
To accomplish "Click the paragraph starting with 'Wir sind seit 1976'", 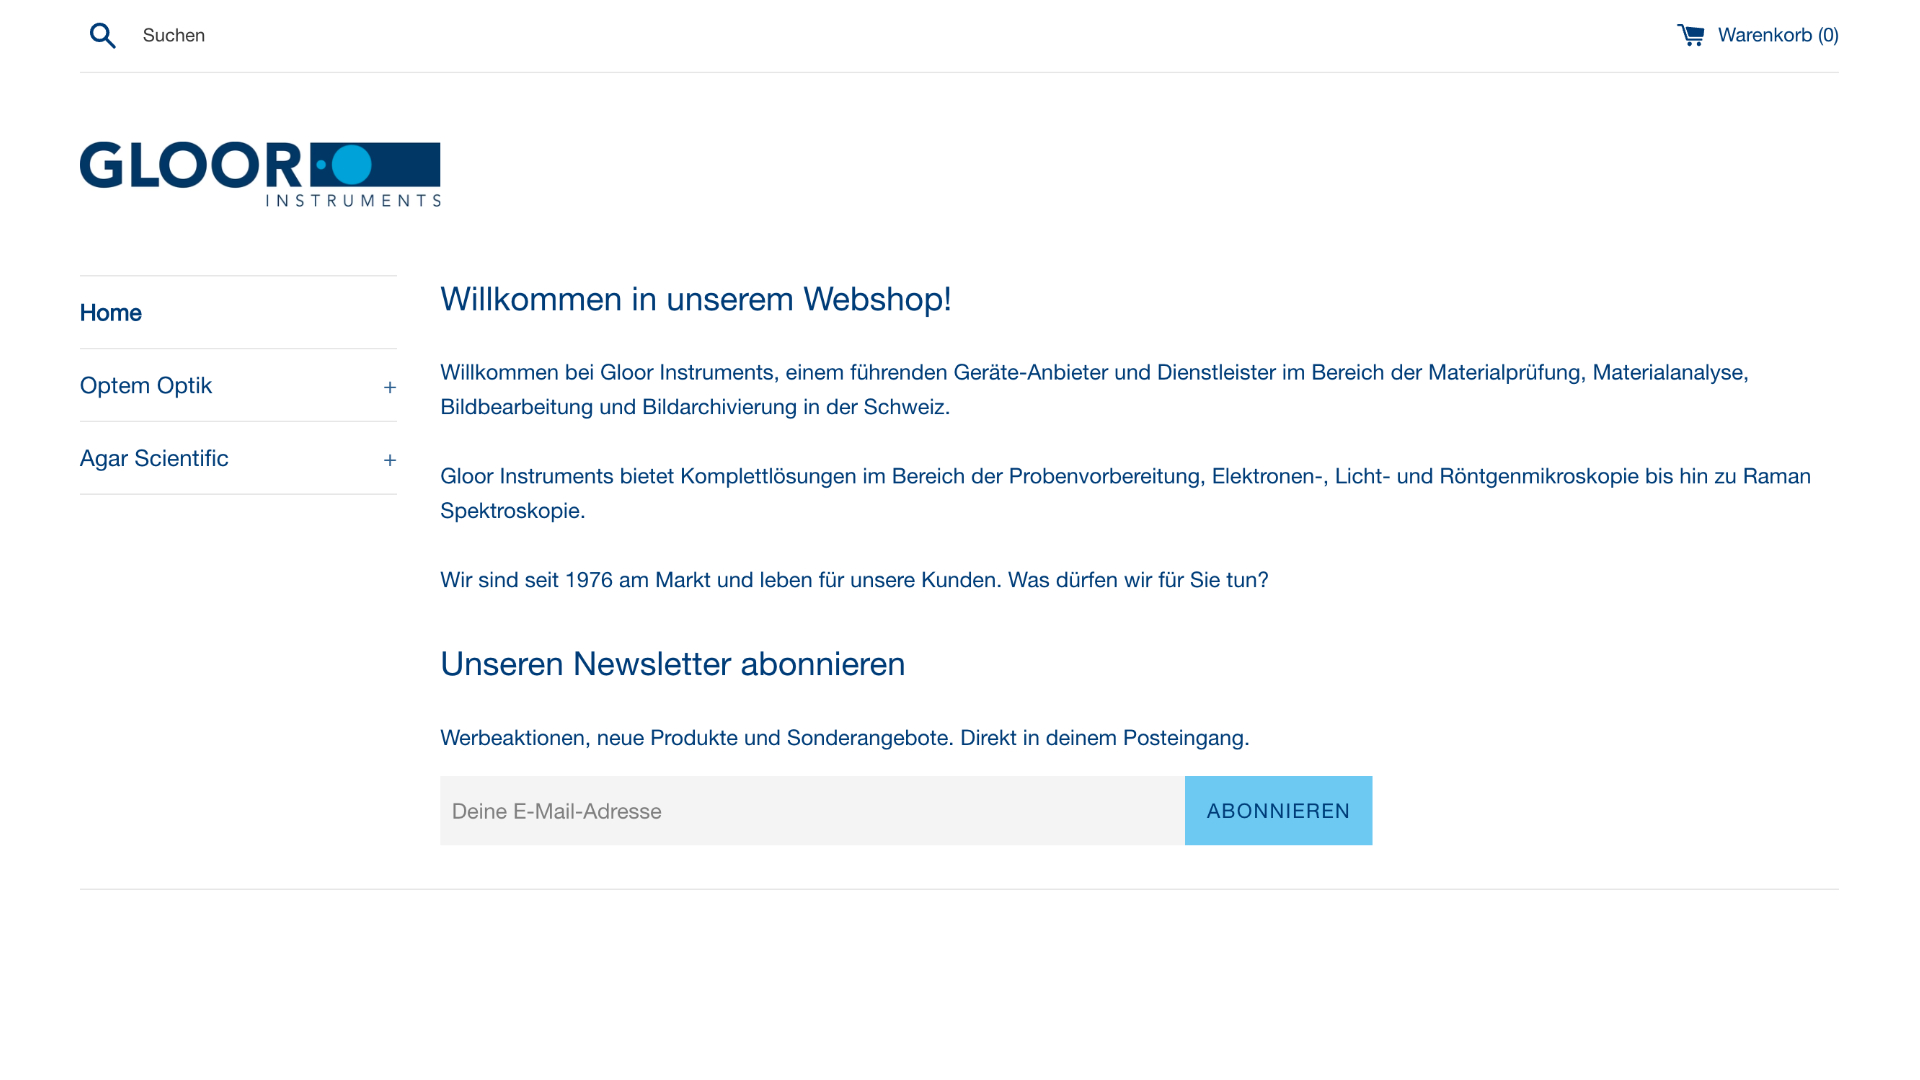I will point(854,580).
